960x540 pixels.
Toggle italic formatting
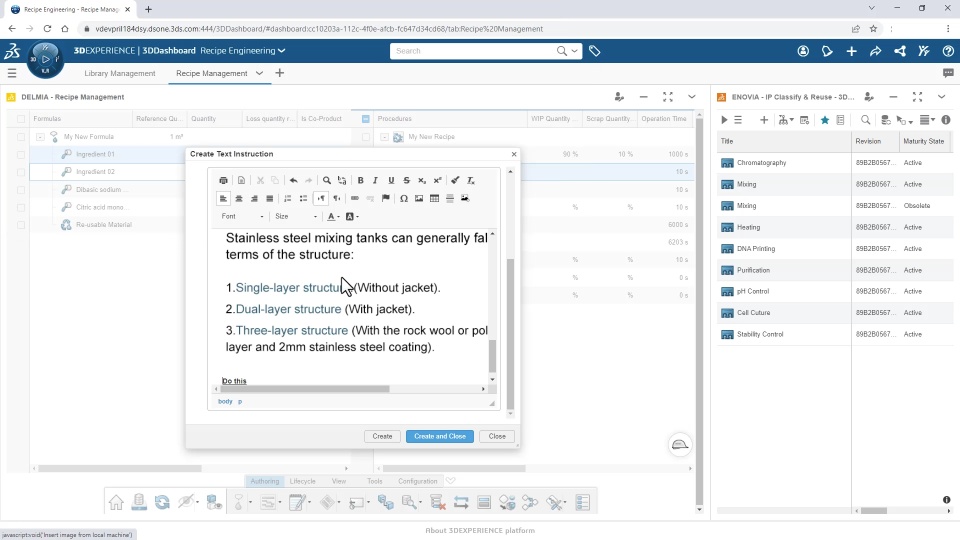coord(375,181)
